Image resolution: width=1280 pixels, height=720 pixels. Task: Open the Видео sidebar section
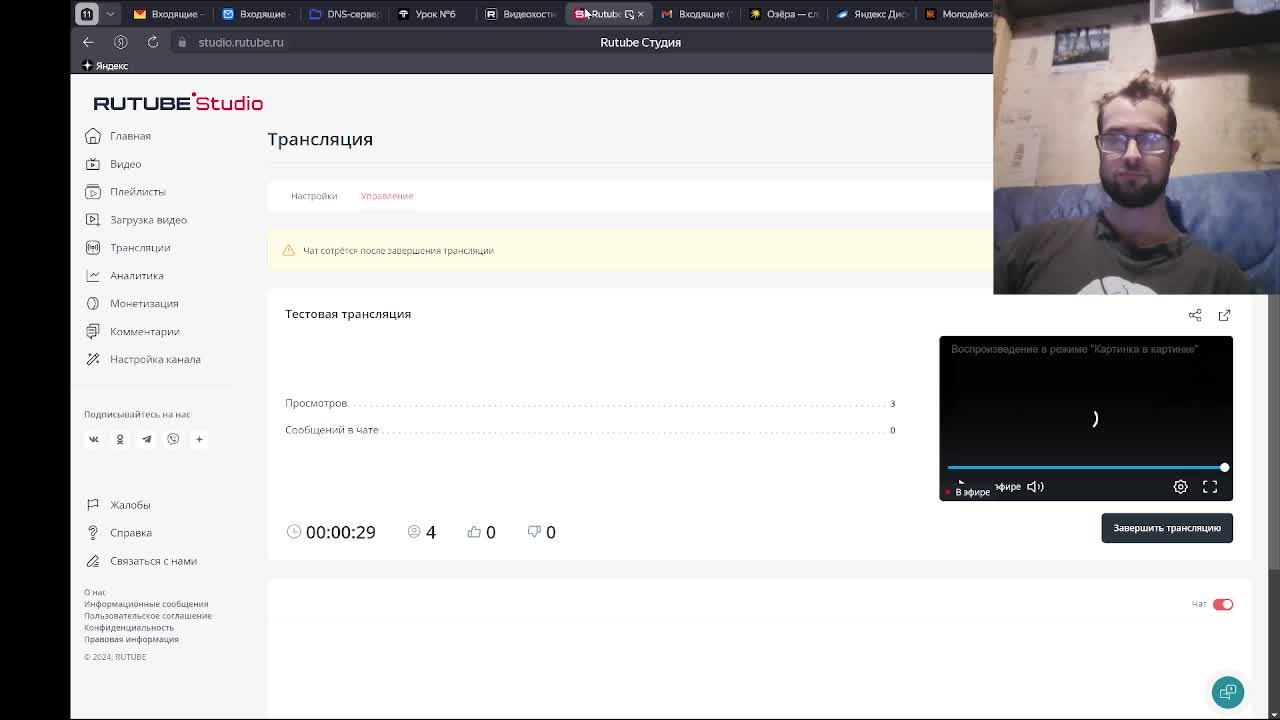point(114,164)
